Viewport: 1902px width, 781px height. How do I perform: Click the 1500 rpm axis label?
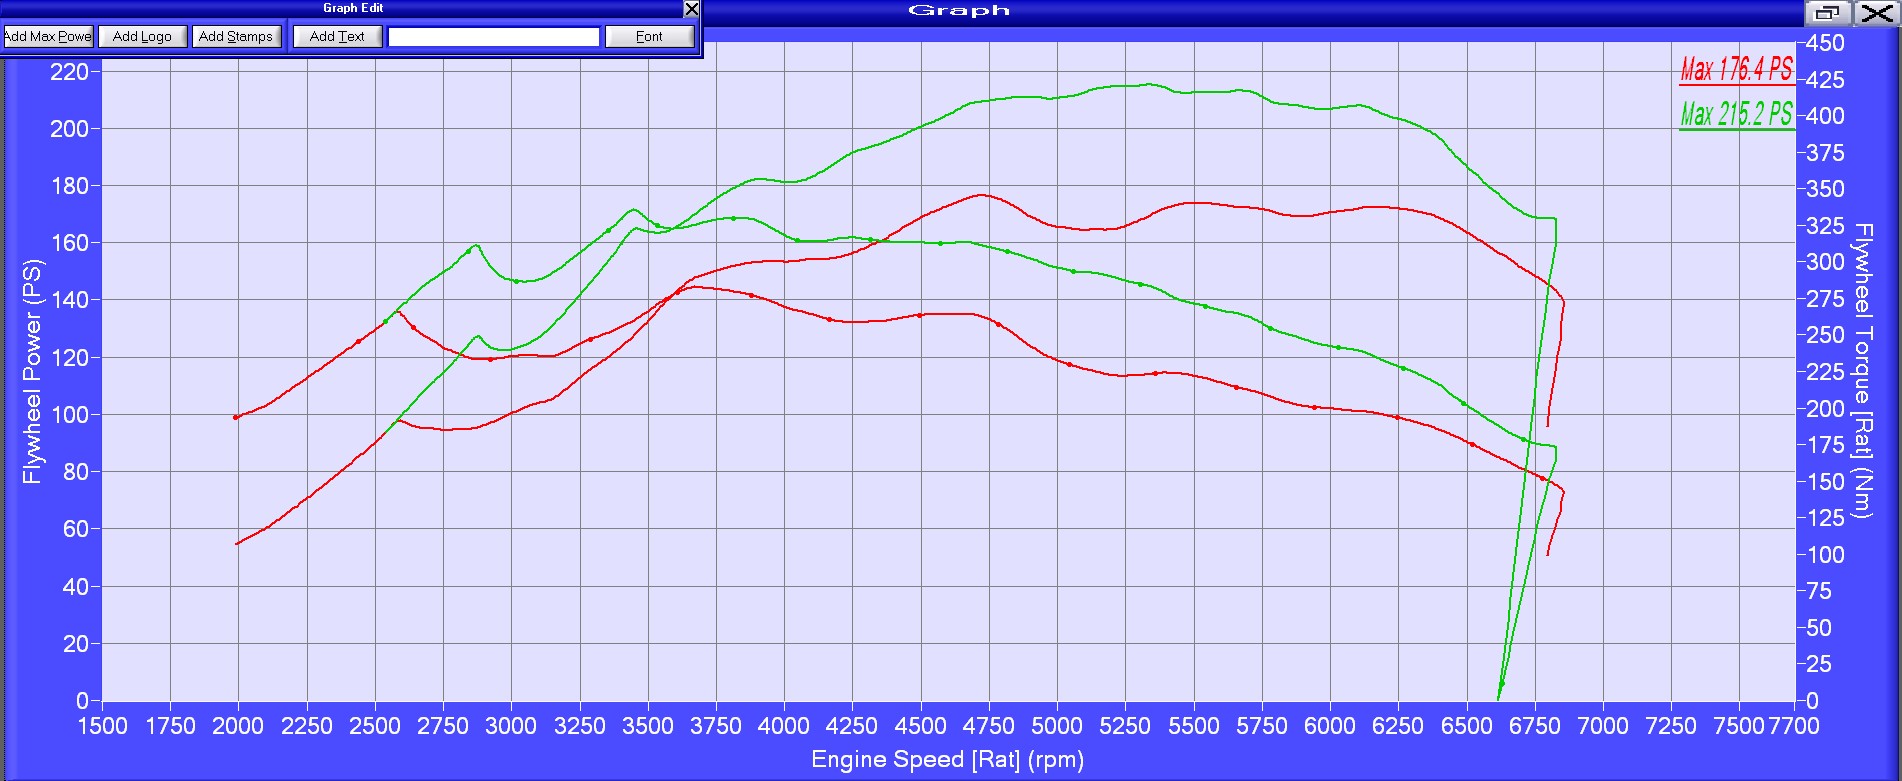pyautogui.click(x=102, y=727)
